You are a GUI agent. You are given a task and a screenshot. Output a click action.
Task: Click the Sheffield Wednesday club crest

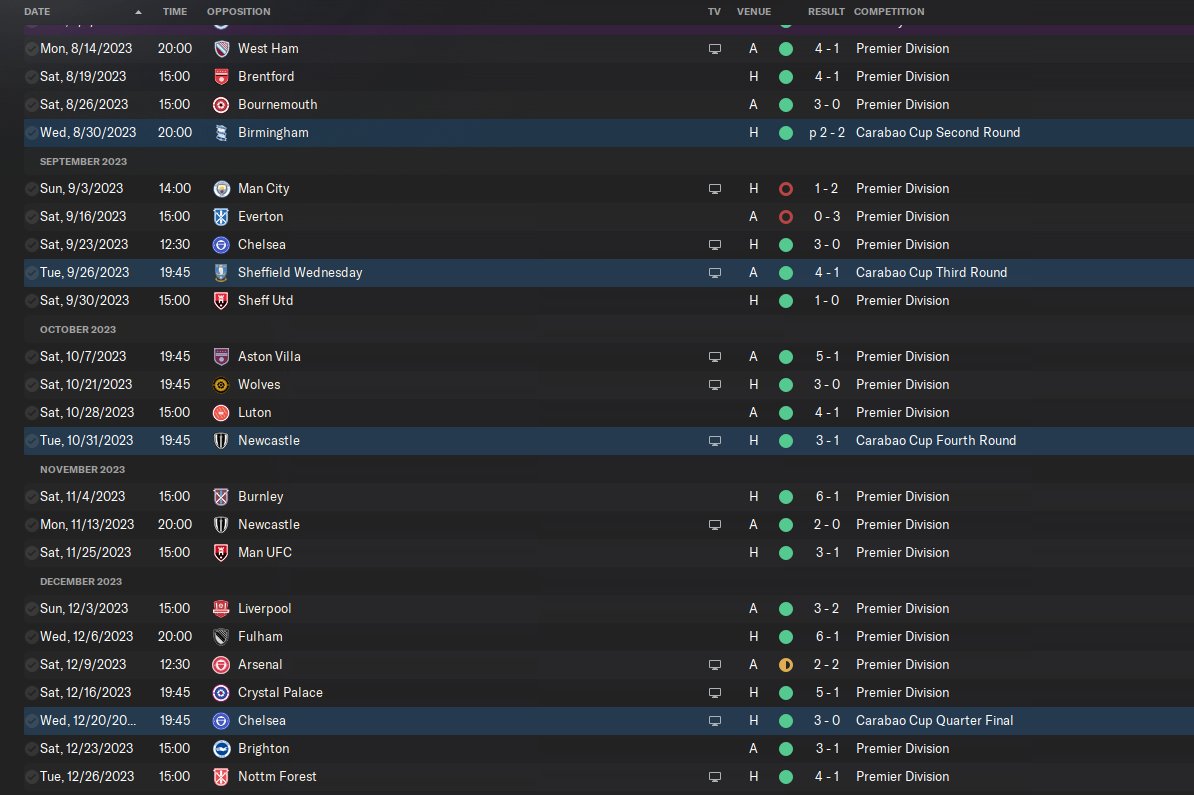coord(221,273)
